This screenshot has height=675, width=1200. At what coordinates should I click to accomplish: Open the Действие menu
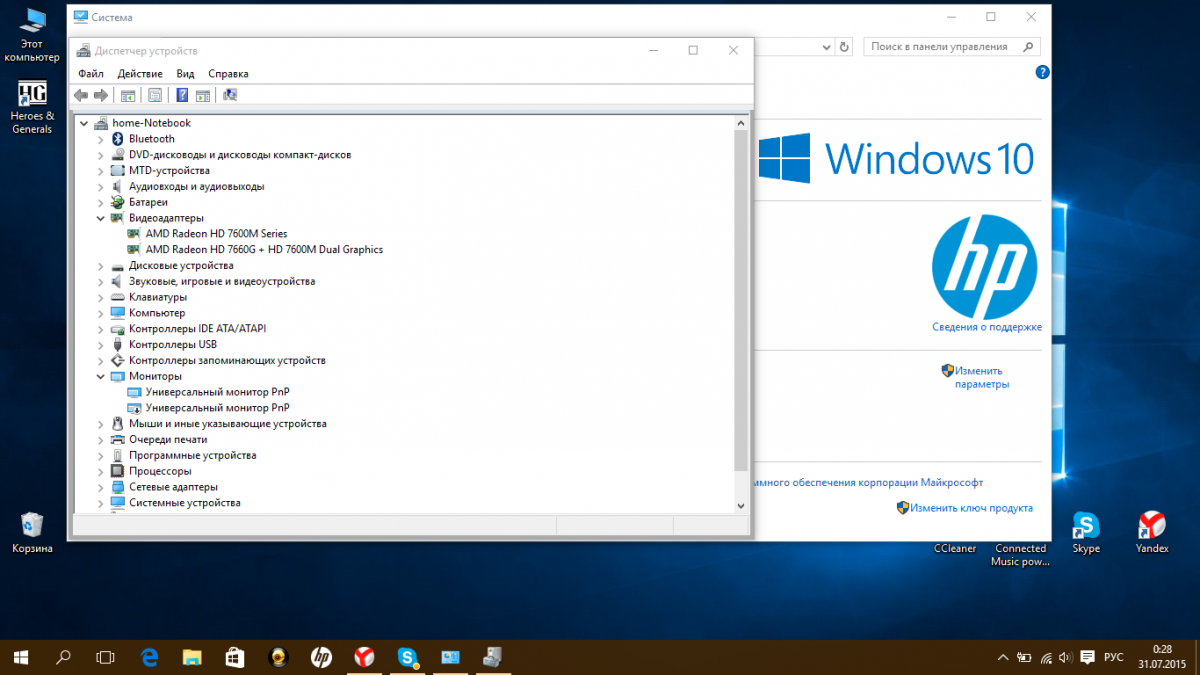coord(139,74)
